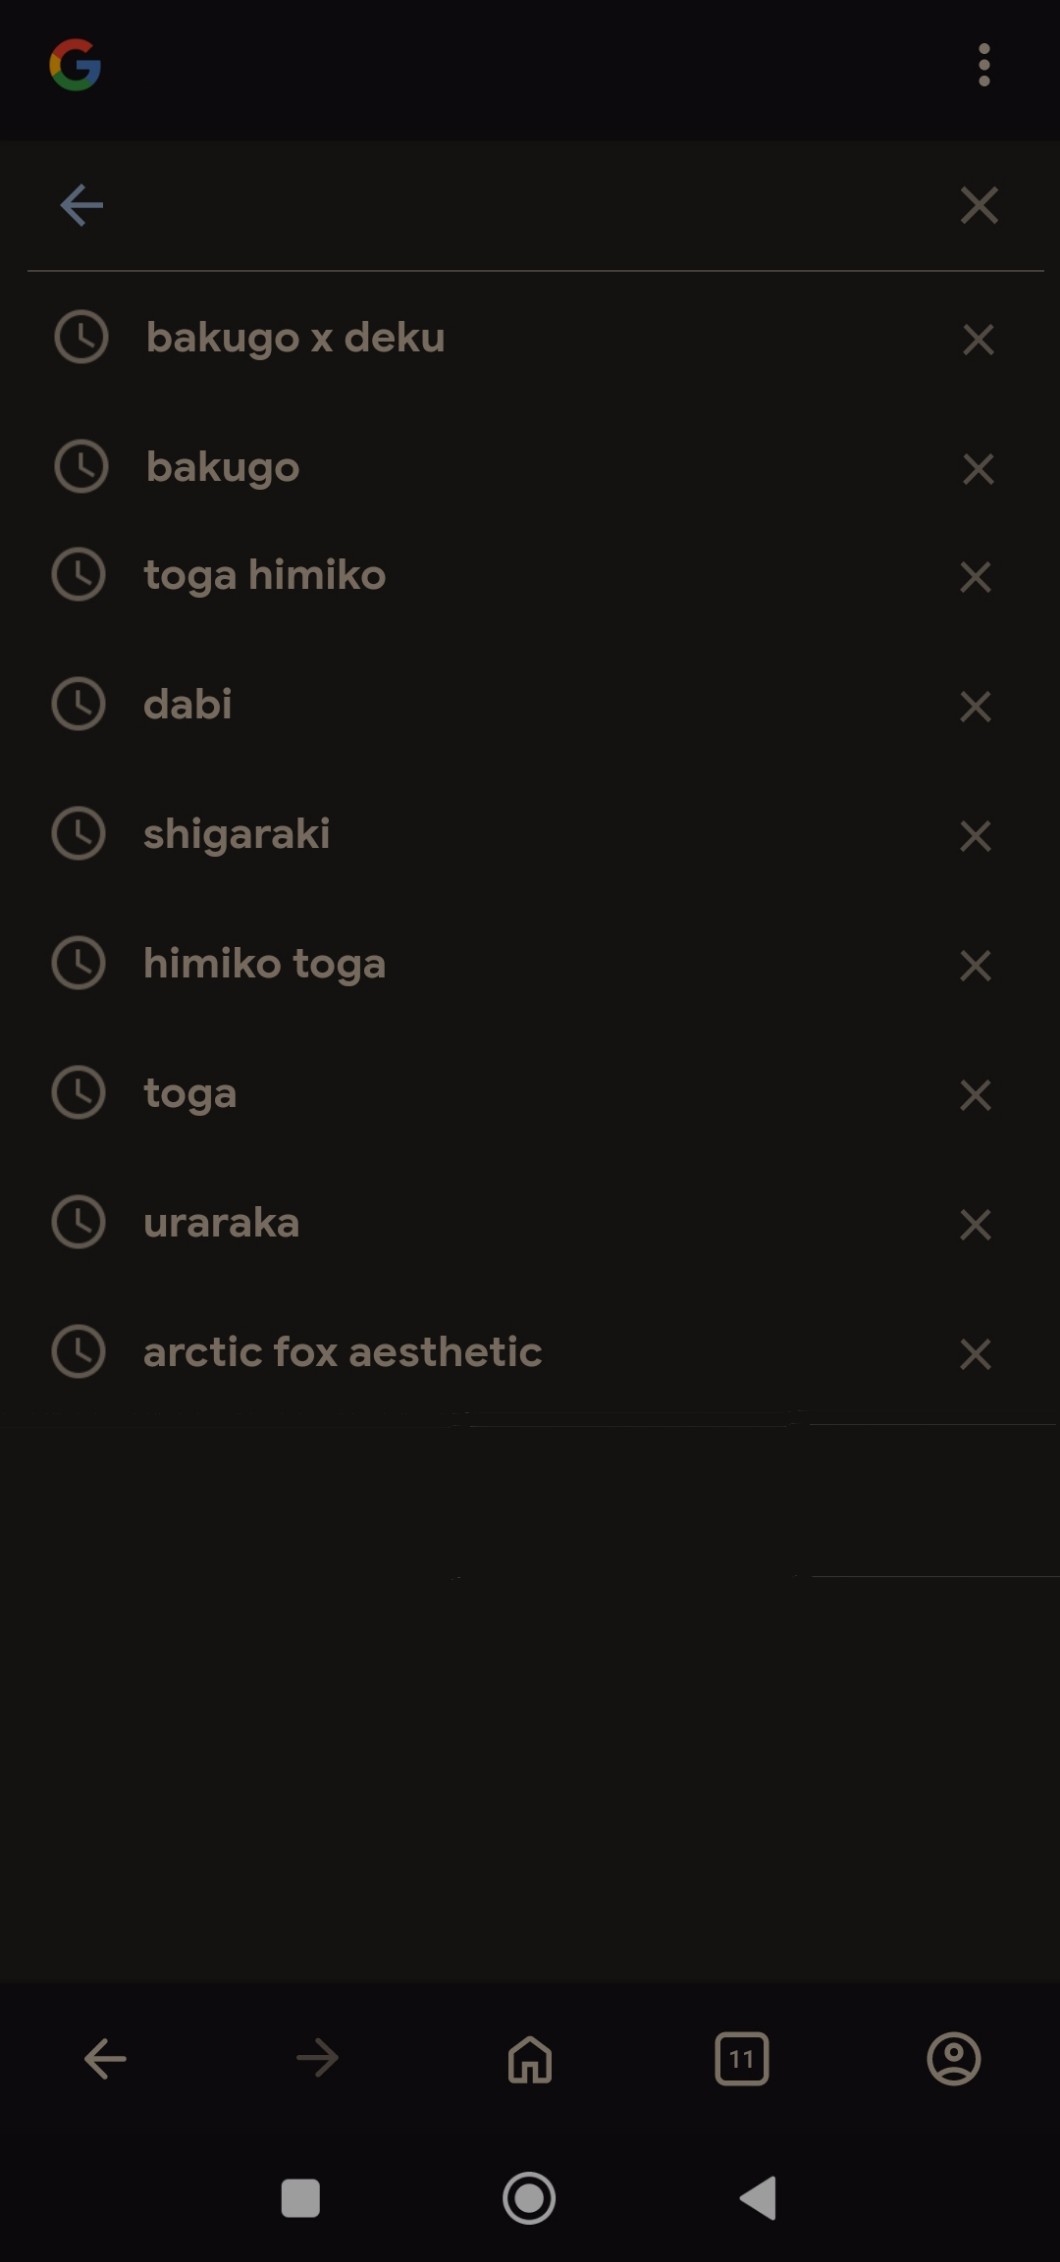Go back using the search bar arrow
Viewport: 1060px width, 2262px height.
tap(81, 206)
